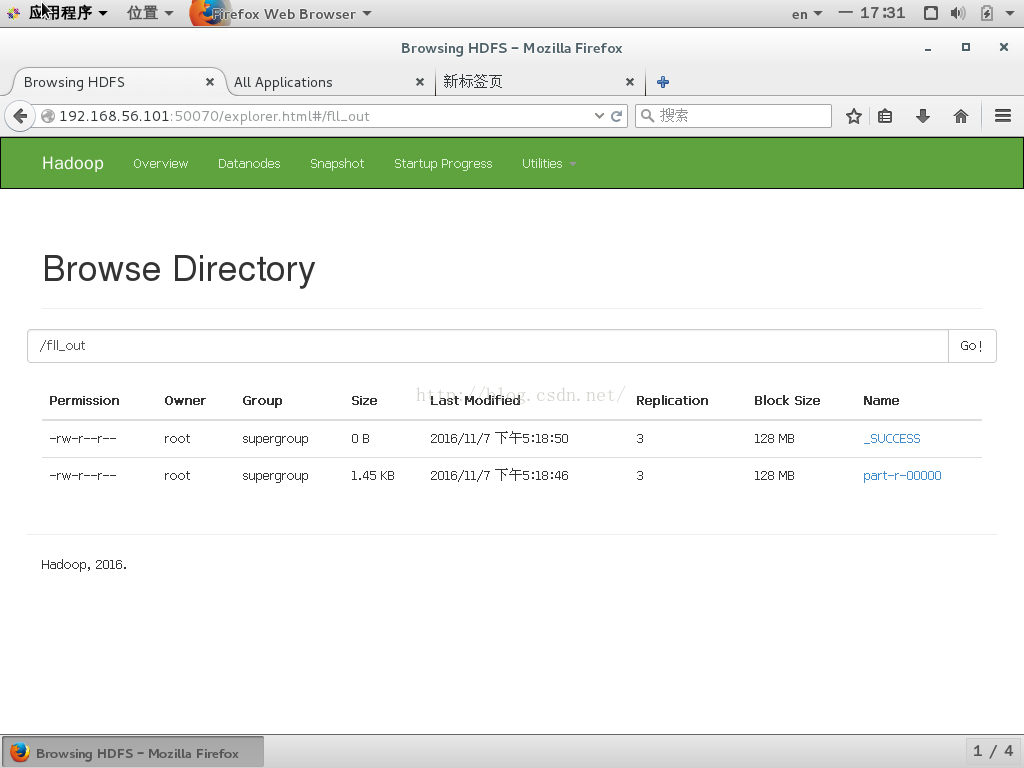Open the Datanodes page

tap(249, 164)
